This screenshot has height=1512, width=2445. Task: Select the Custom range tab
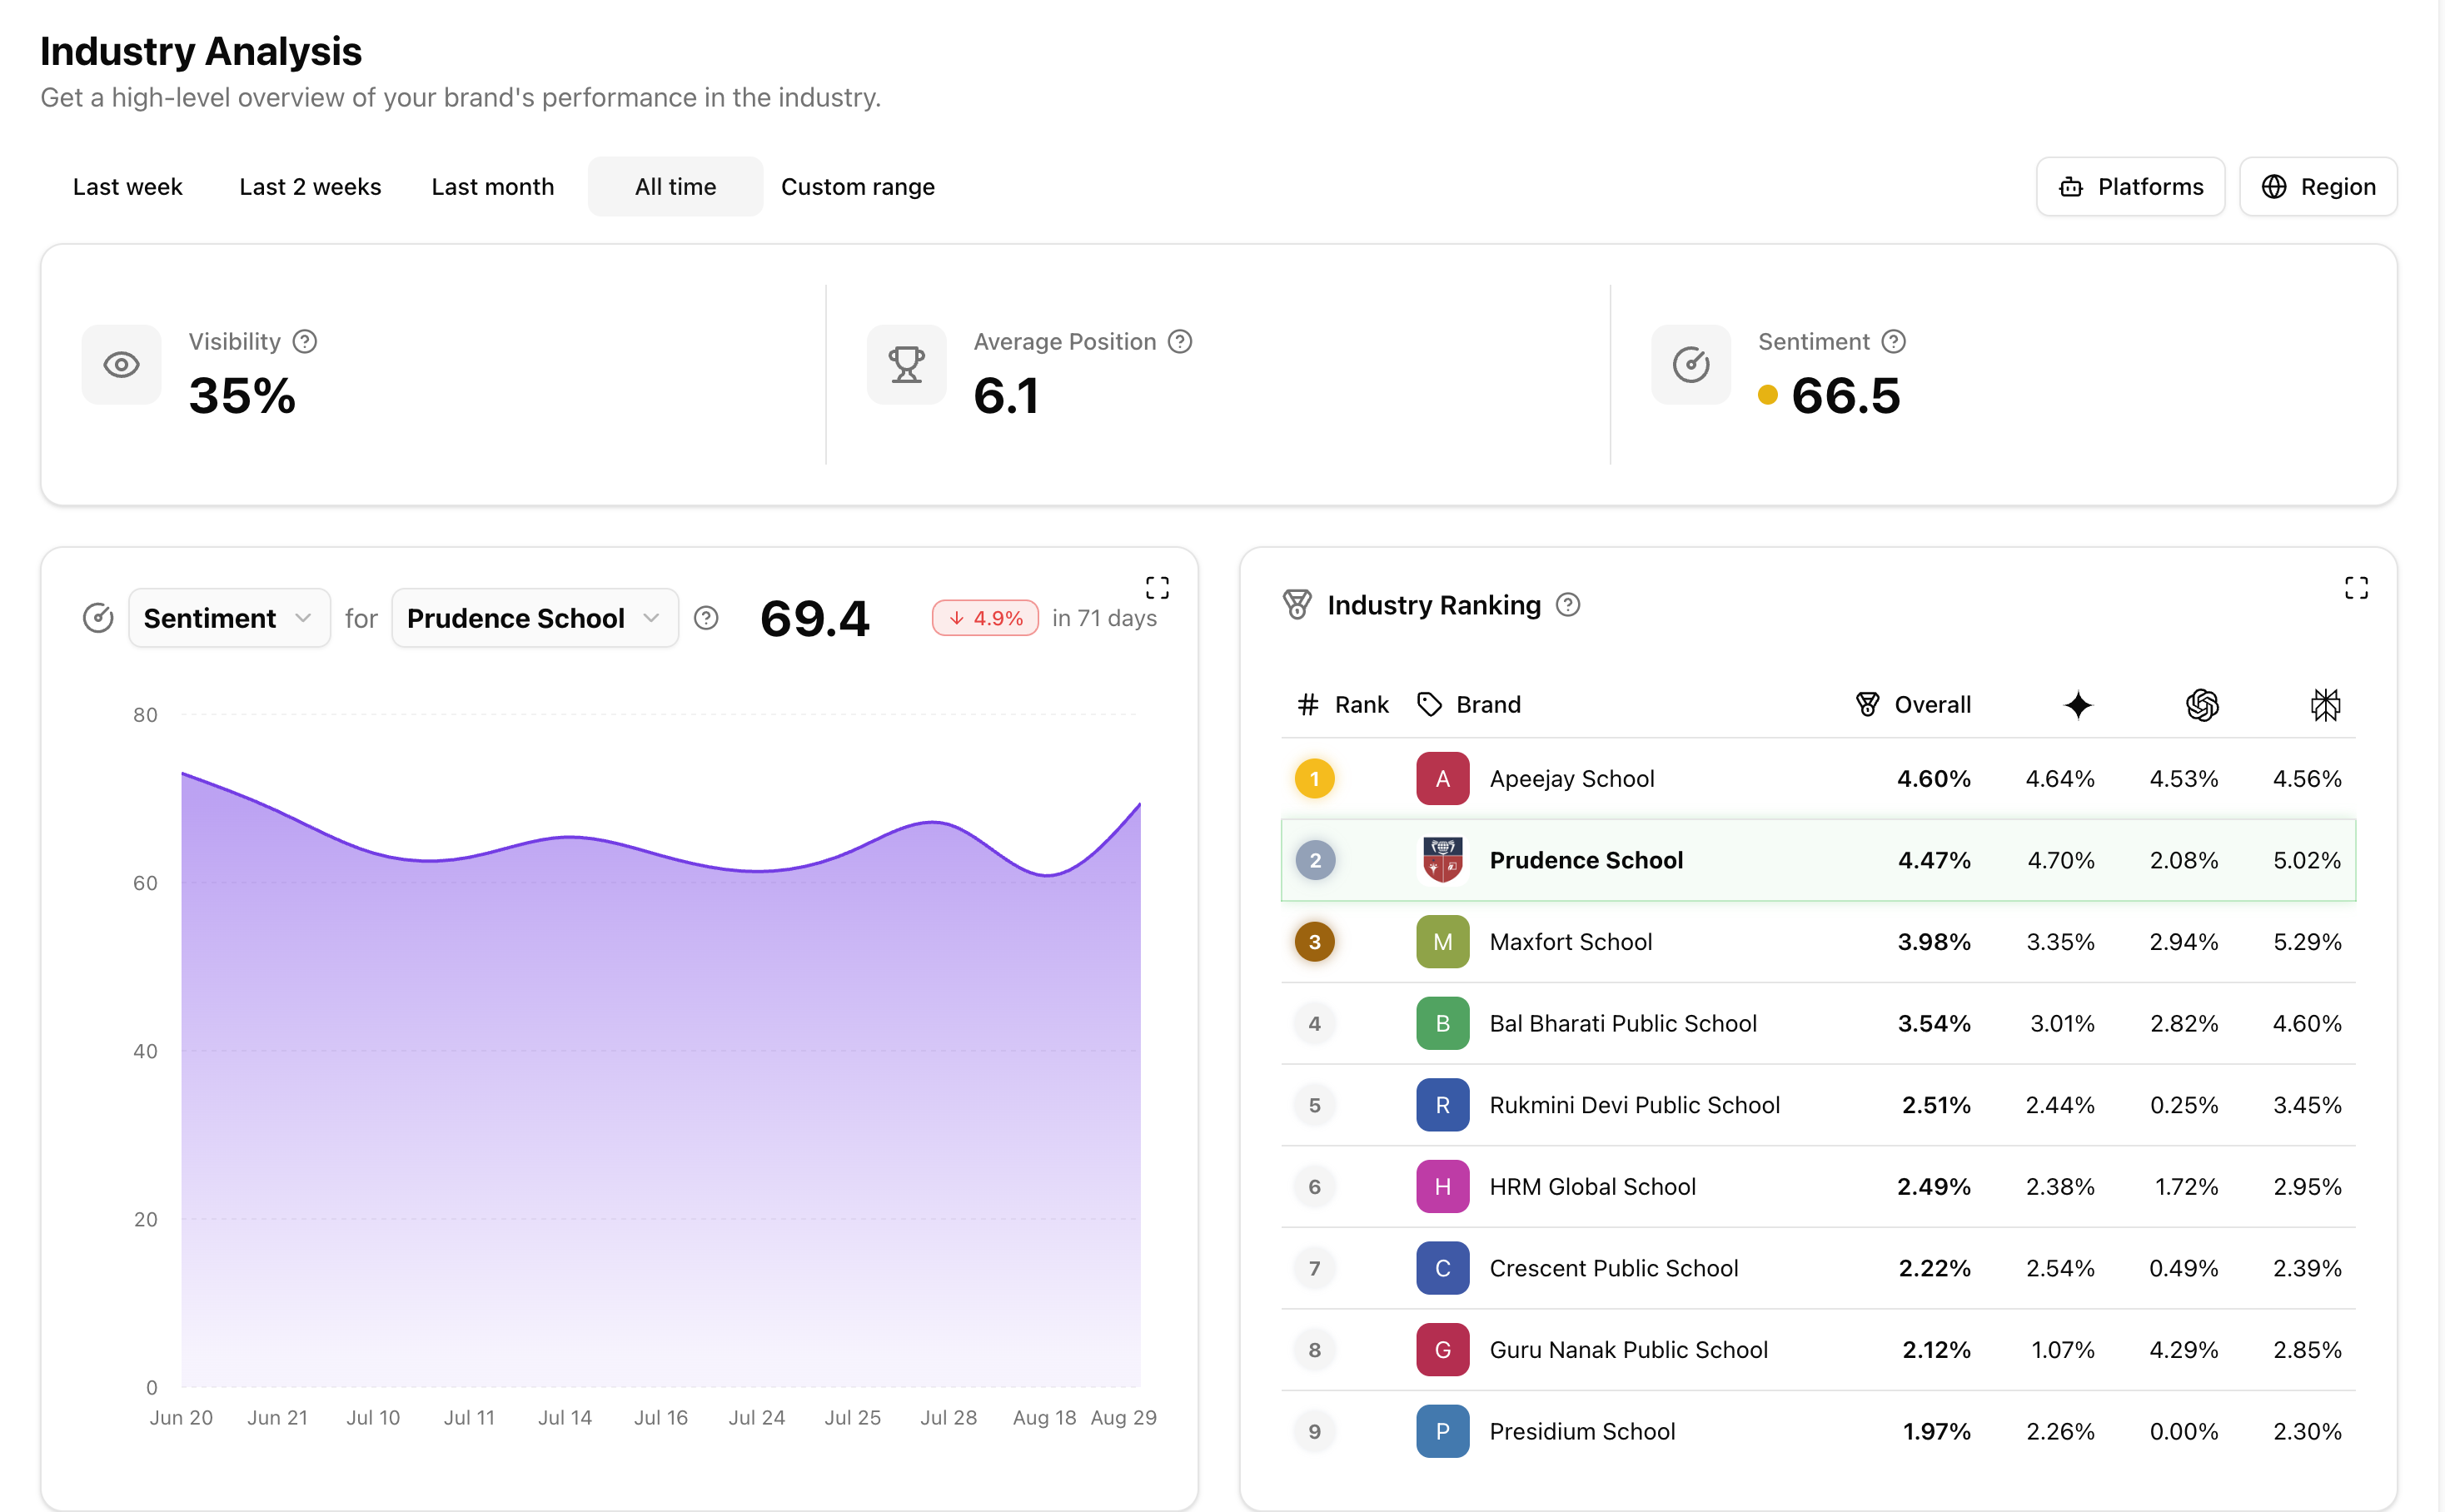click(858, 187)
